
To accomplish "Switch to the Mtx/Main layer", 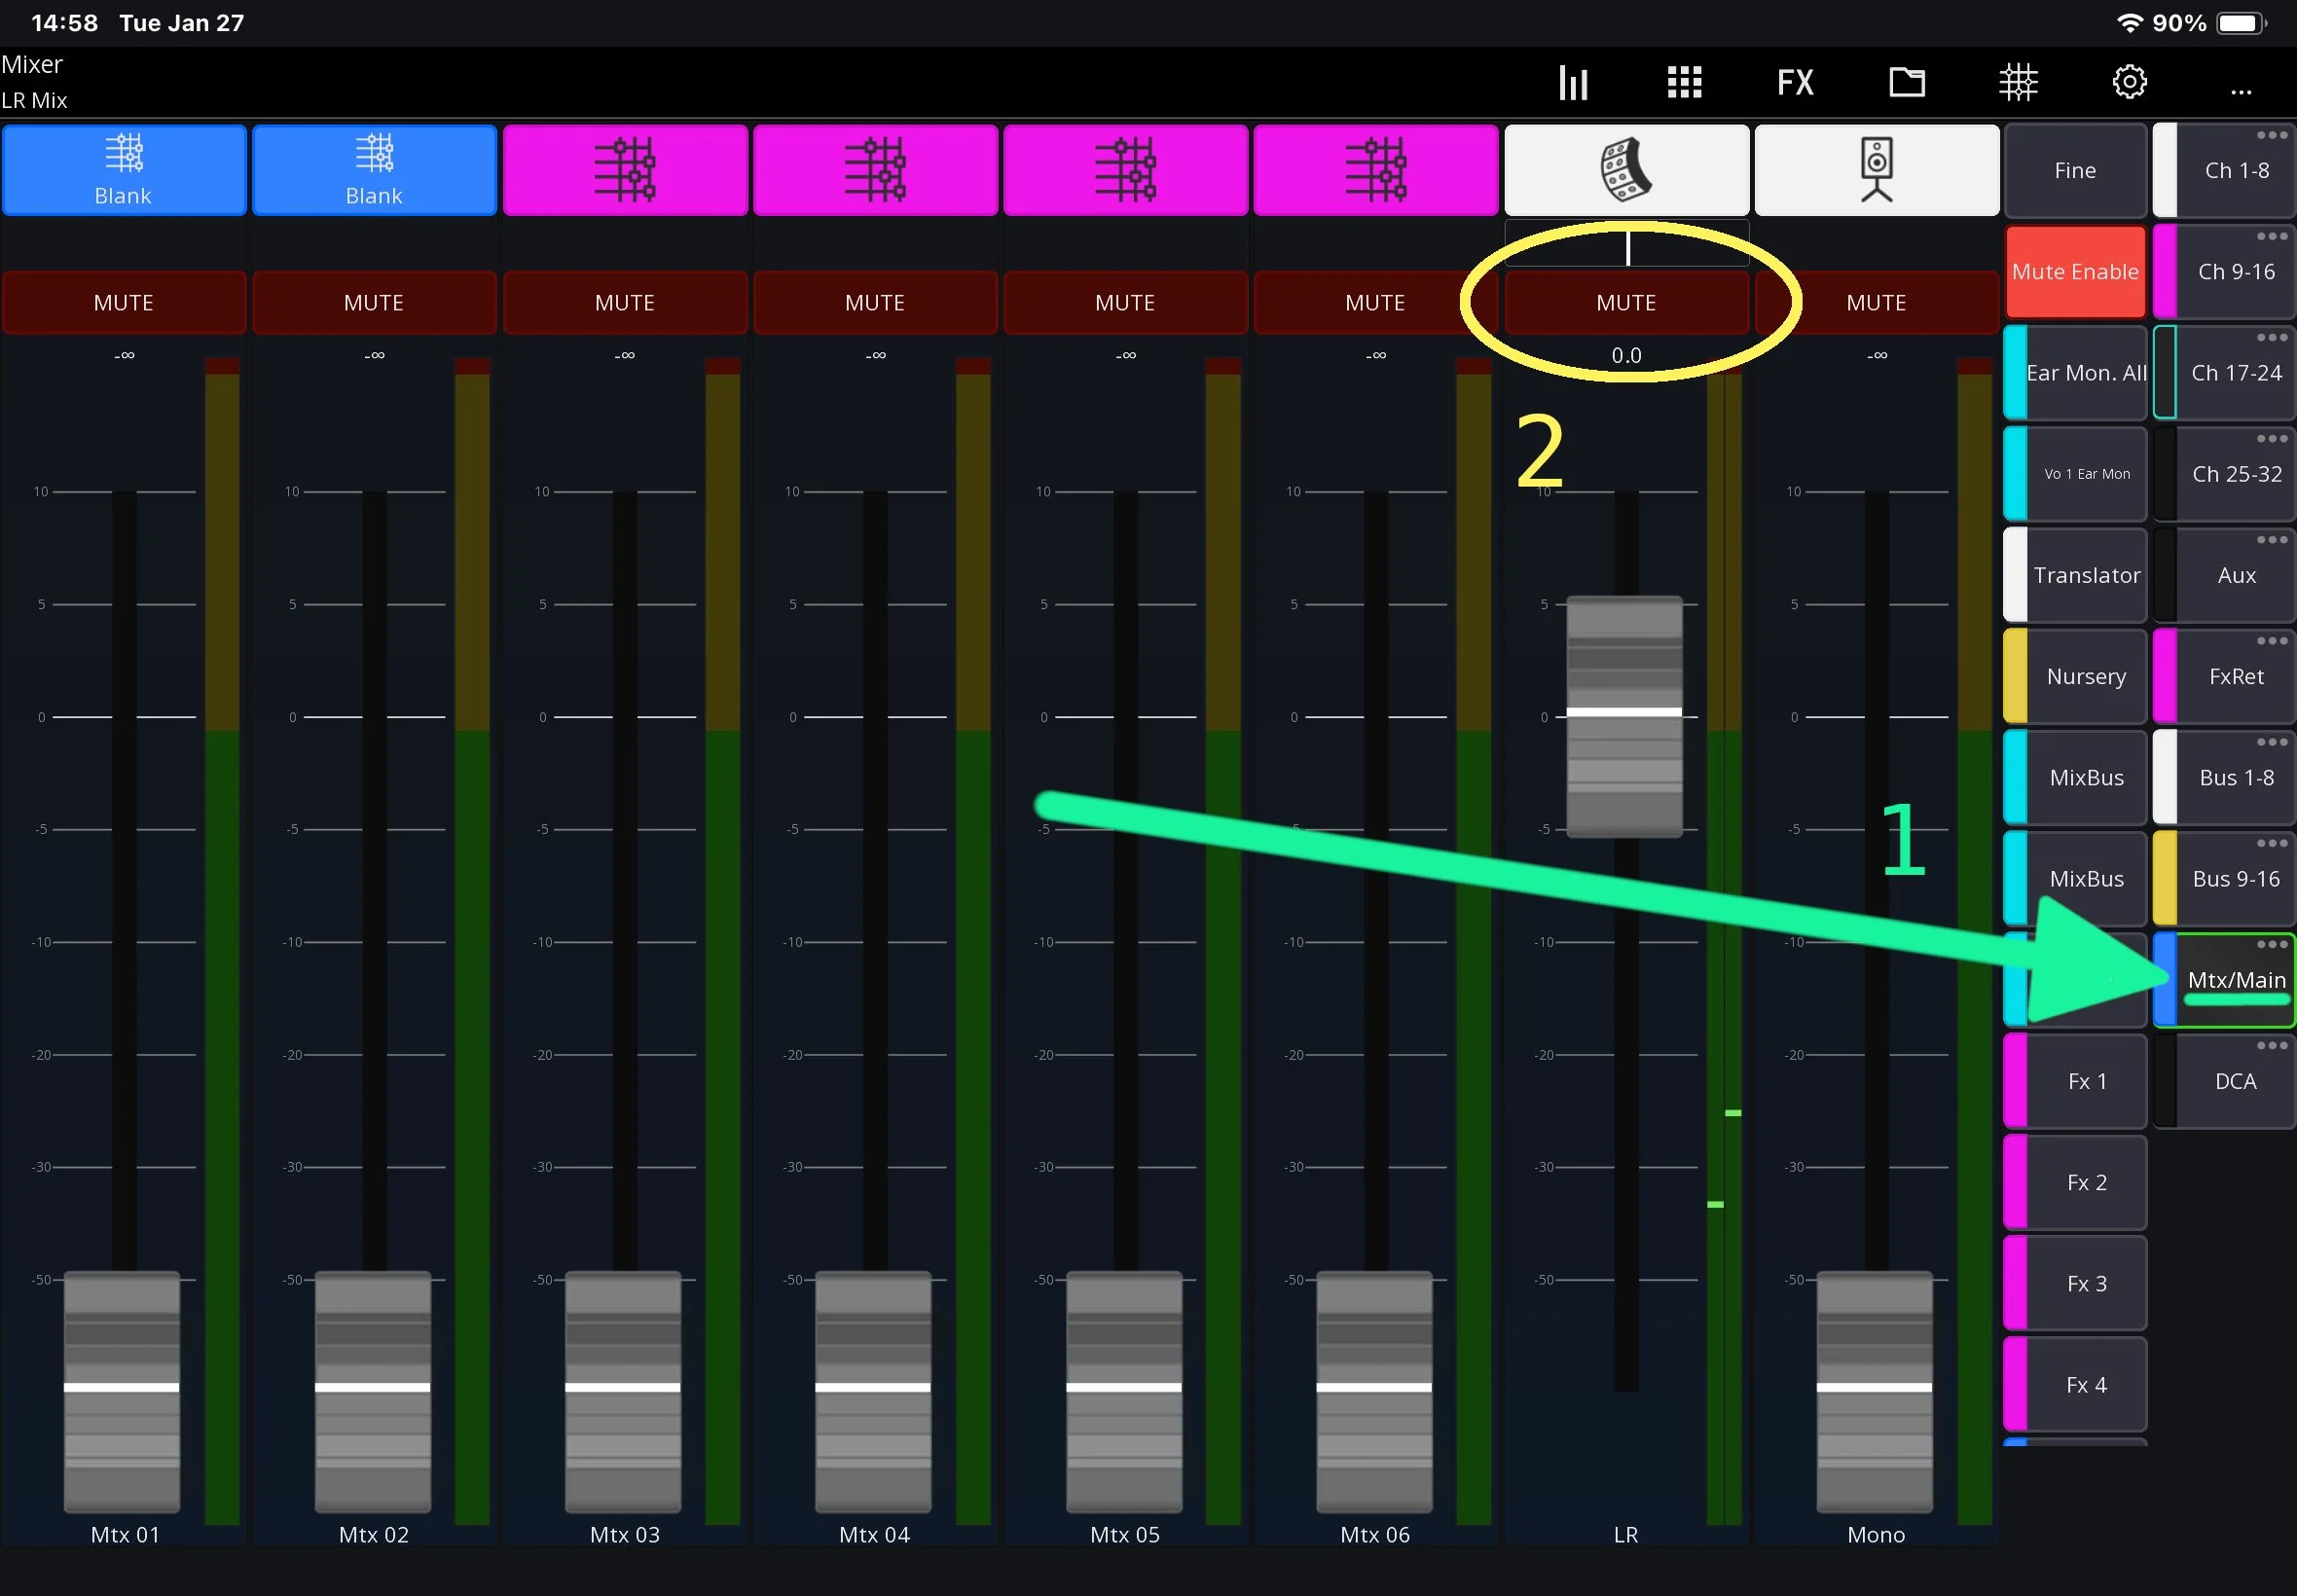I will tap(2235, 980).
